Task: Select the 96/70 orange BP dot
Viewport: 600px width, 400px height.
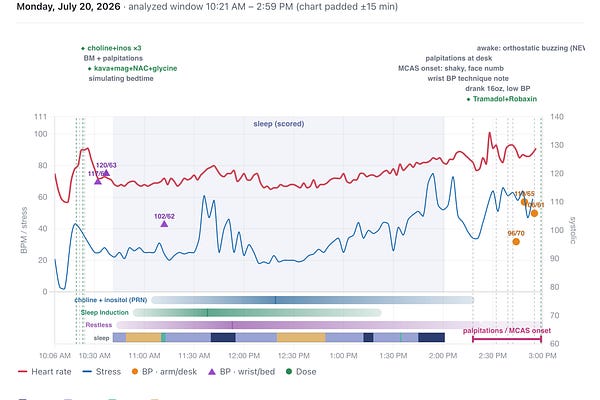Action: pos(516,242)
